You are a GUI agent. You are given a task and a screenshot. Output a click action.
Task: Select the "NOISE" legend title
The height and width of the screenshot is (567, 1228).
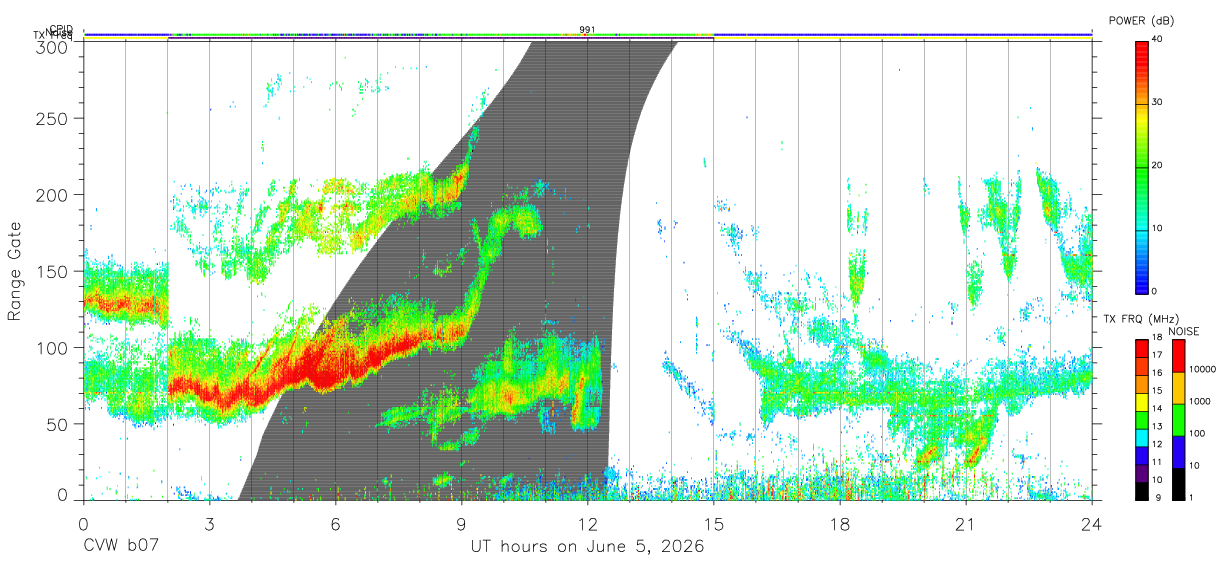(1183, 331)
